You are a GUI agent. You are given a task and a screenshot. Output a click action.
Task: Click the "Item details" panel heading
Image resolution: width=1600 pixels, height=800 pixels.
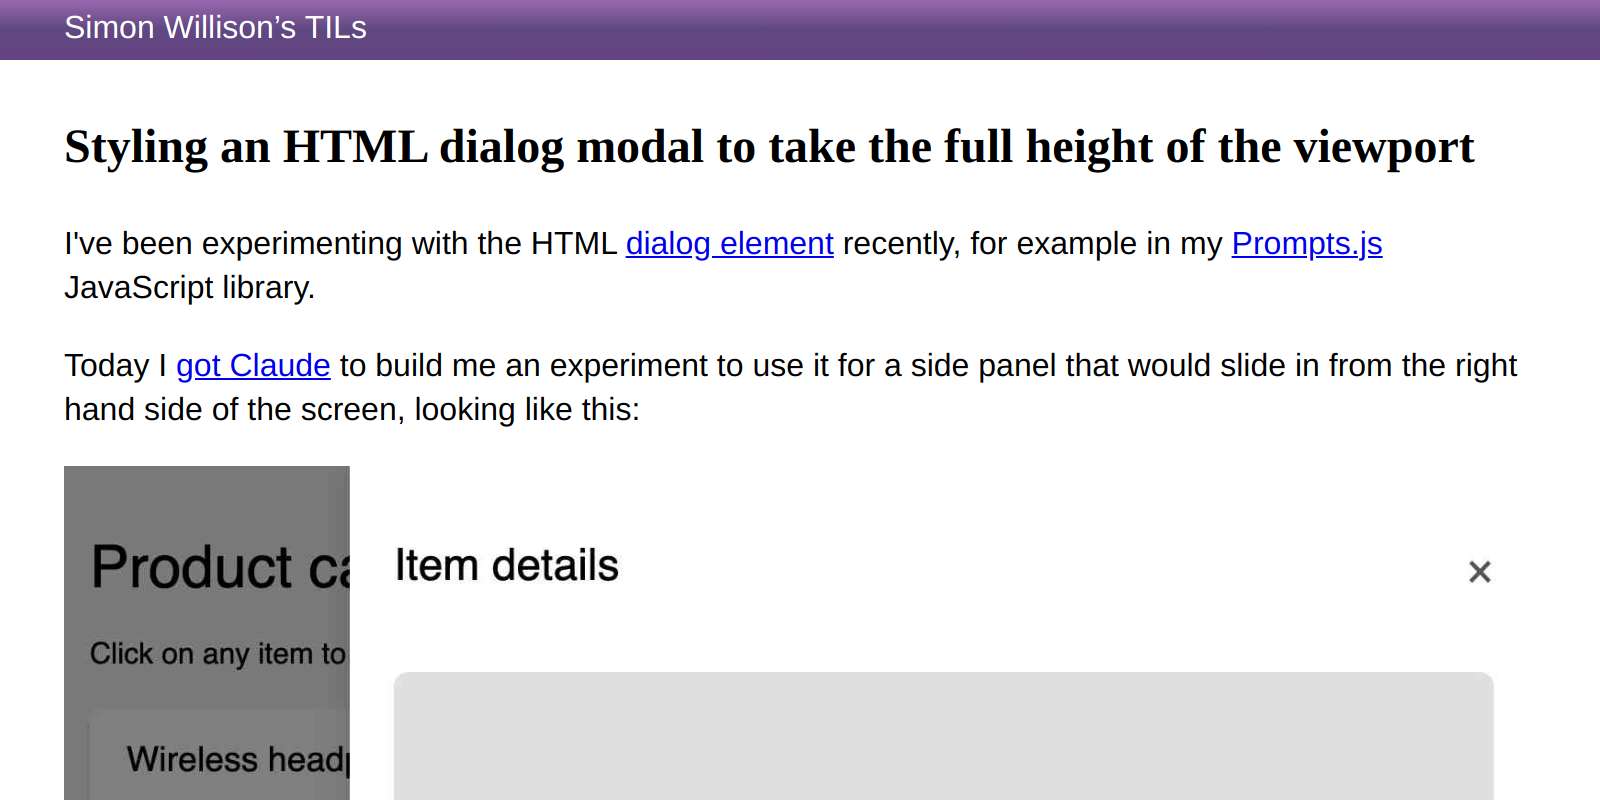click(507, 566)
